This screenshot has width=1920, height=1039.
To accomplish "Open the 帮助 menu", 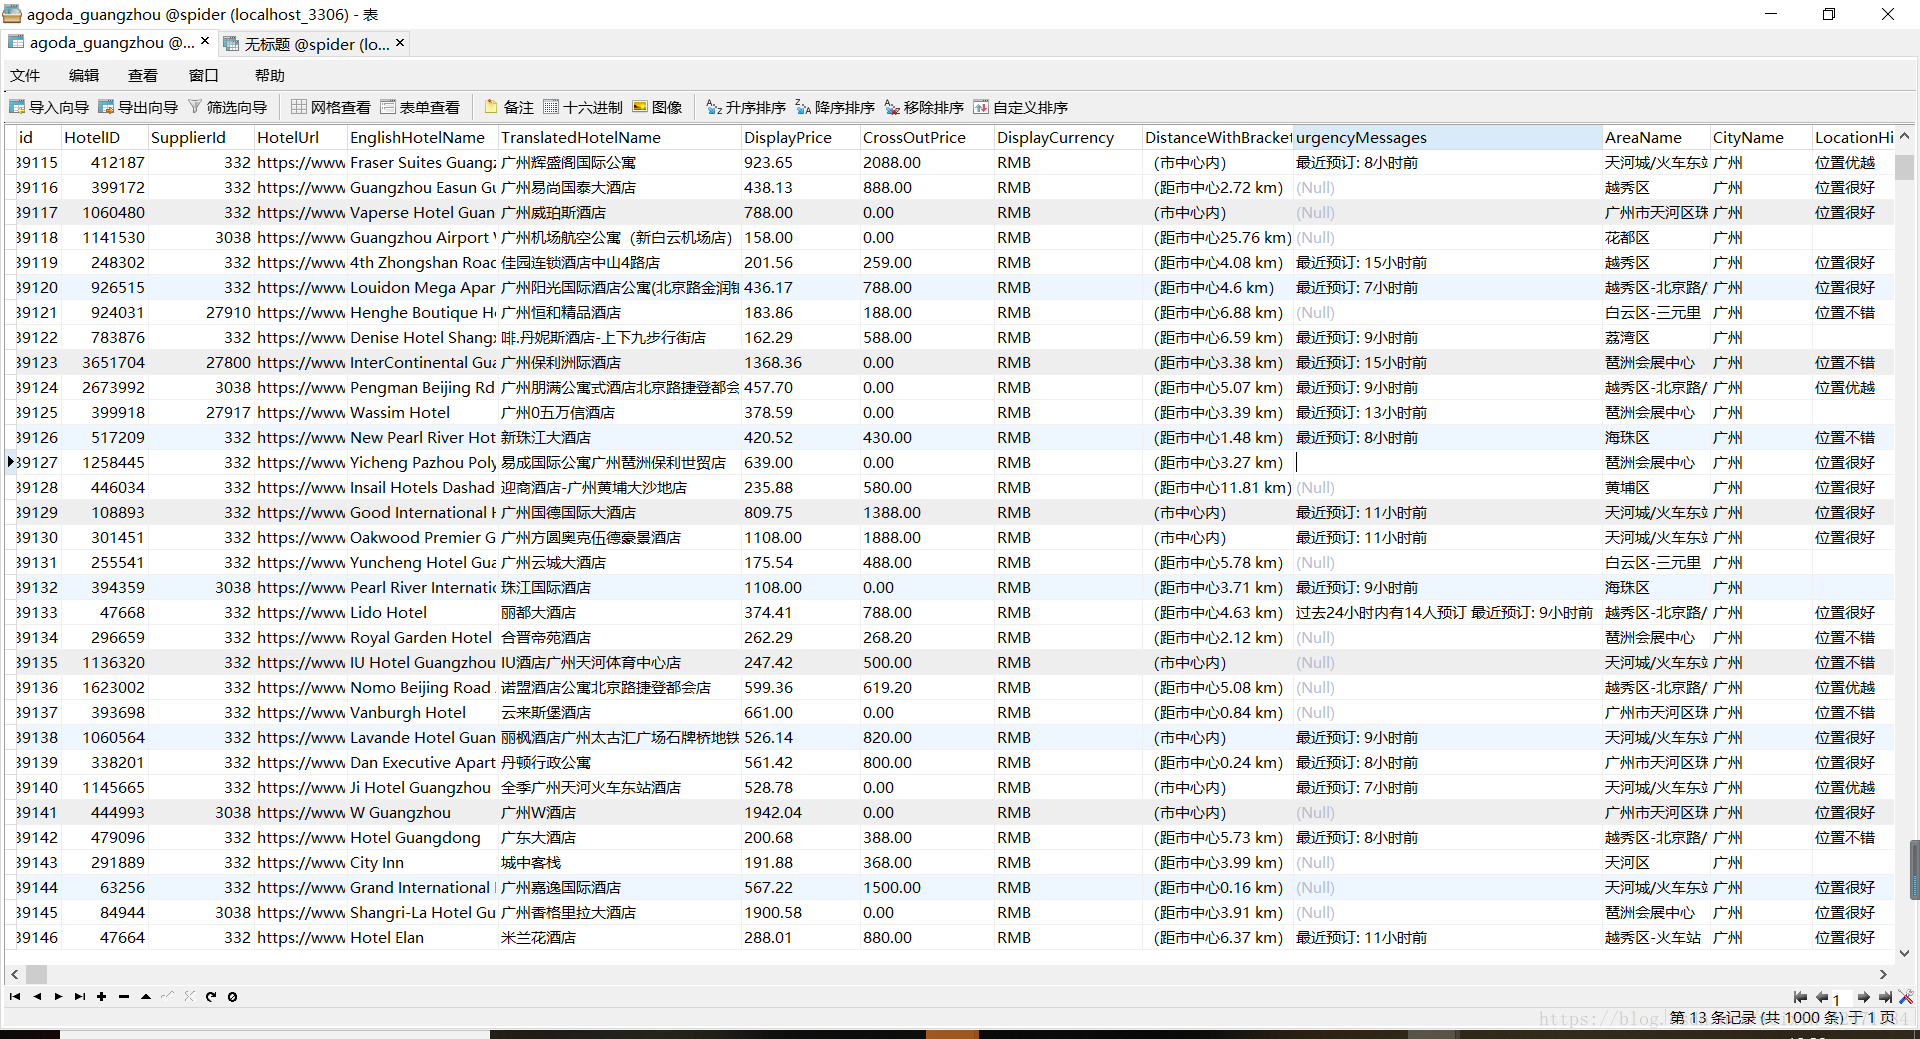I will 270,75.
